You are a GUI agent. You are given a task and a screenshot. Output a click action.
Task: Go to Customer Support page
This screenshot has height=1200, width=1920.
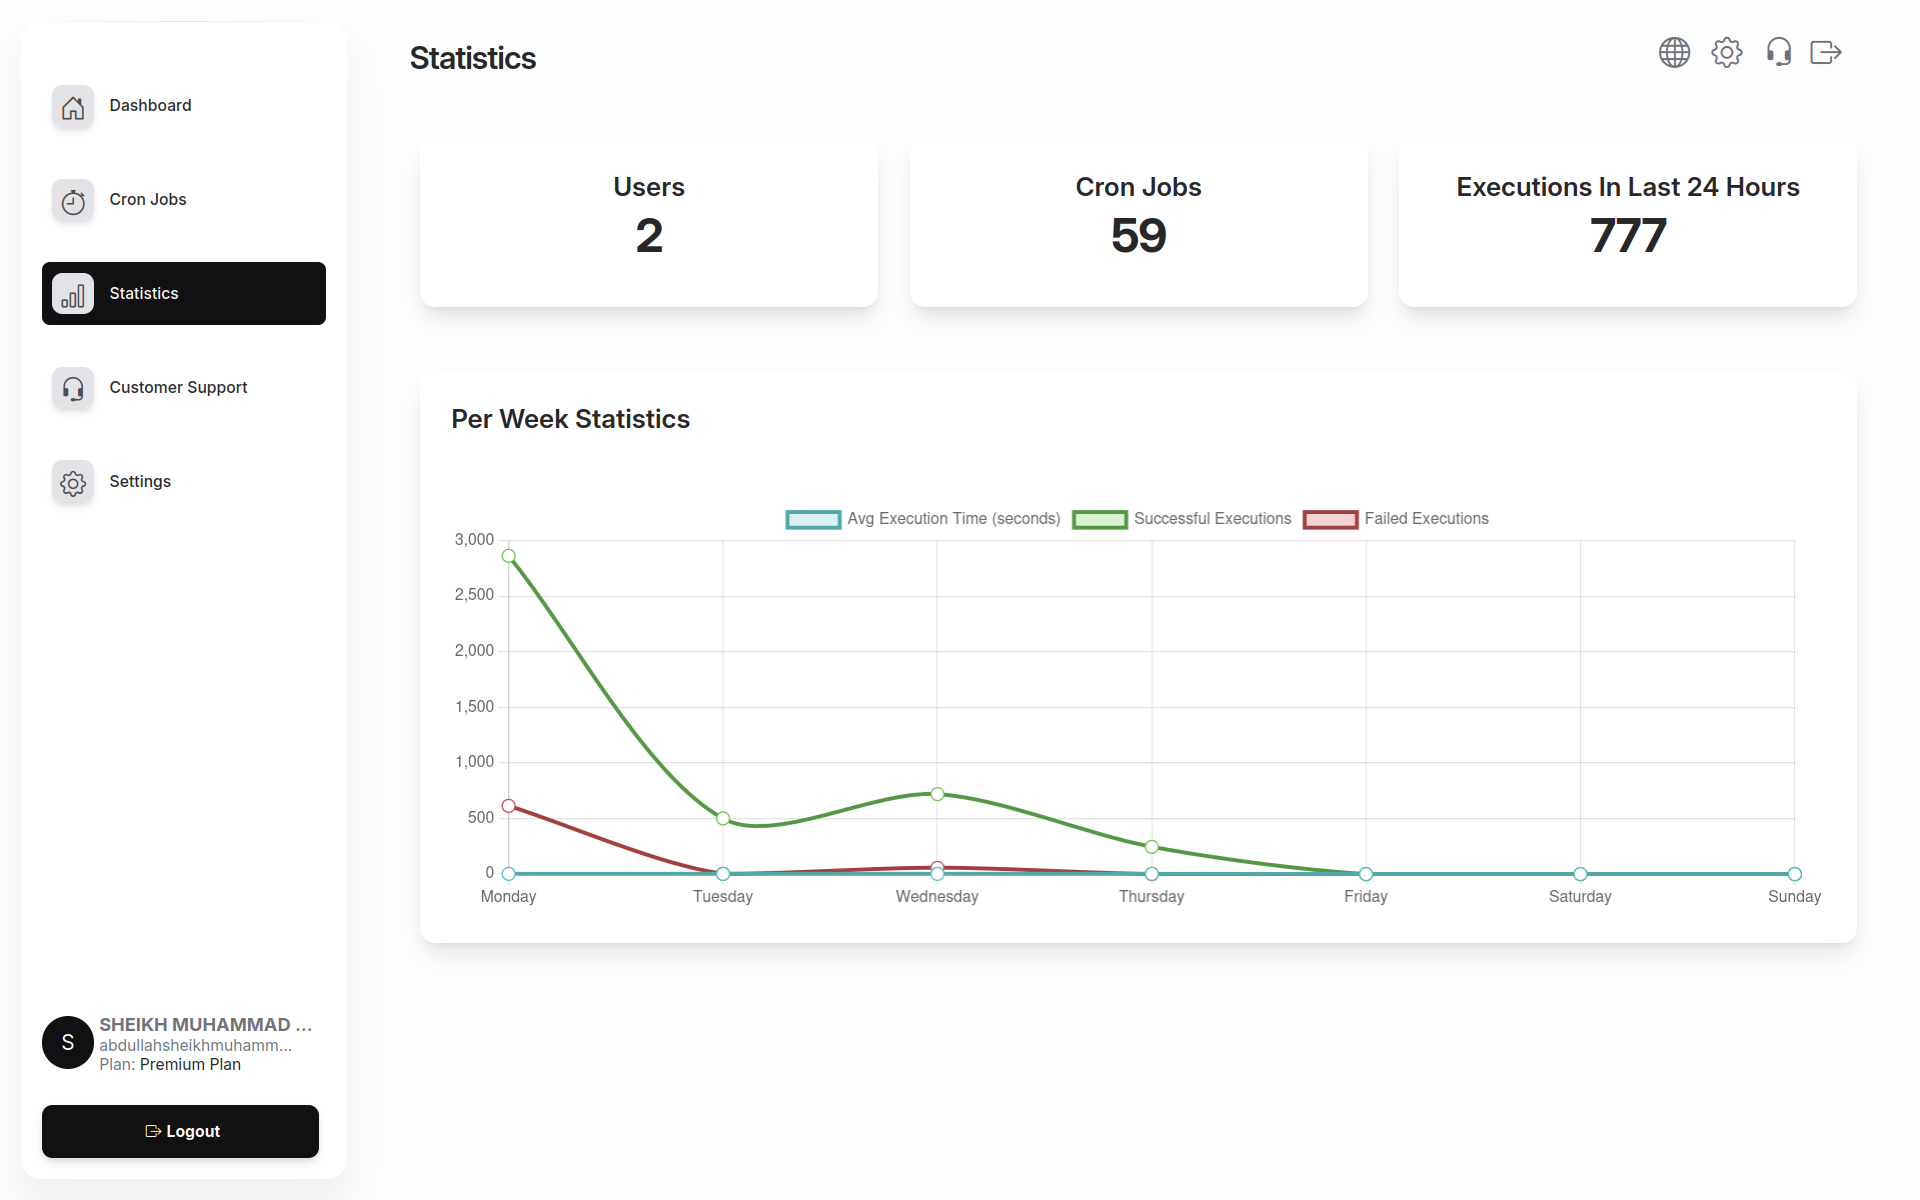coord(178,388)
